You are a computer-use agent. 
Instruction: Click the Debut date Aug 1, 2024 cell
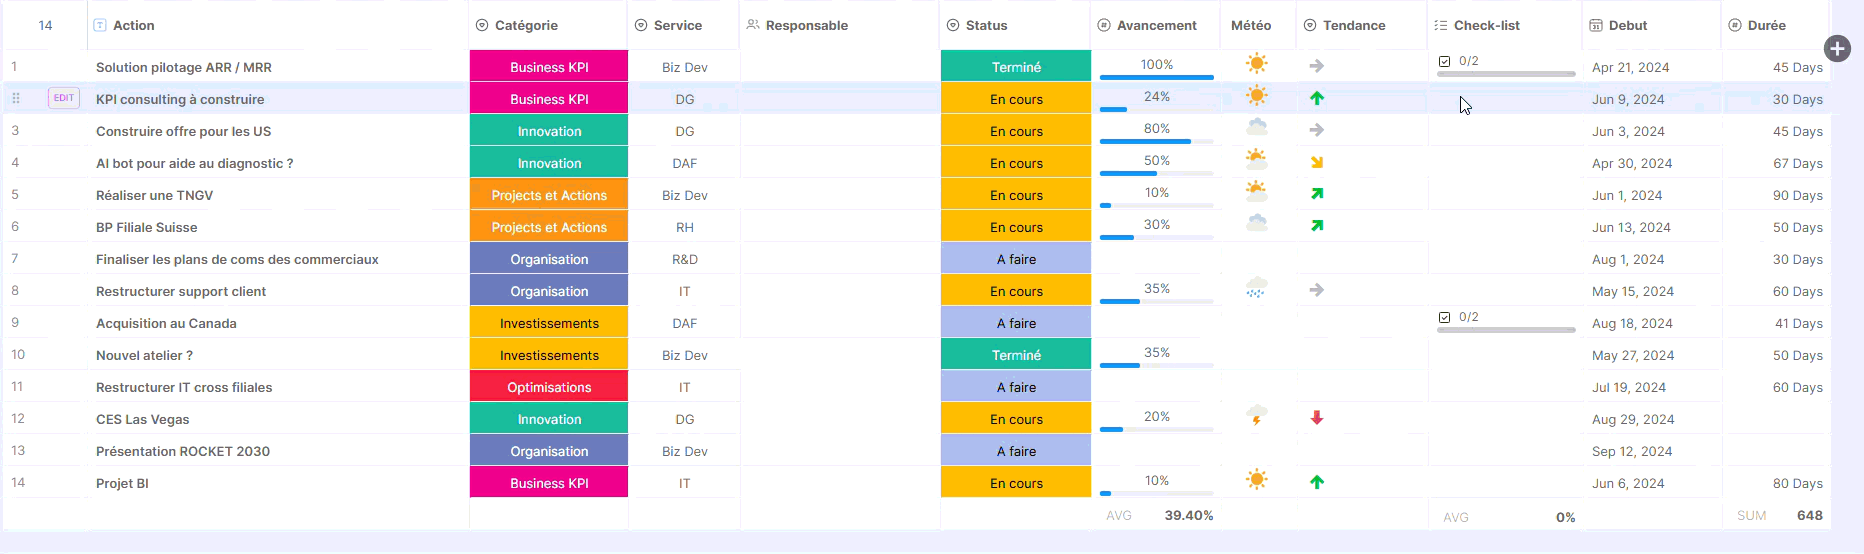click(x=1628, y=259)
